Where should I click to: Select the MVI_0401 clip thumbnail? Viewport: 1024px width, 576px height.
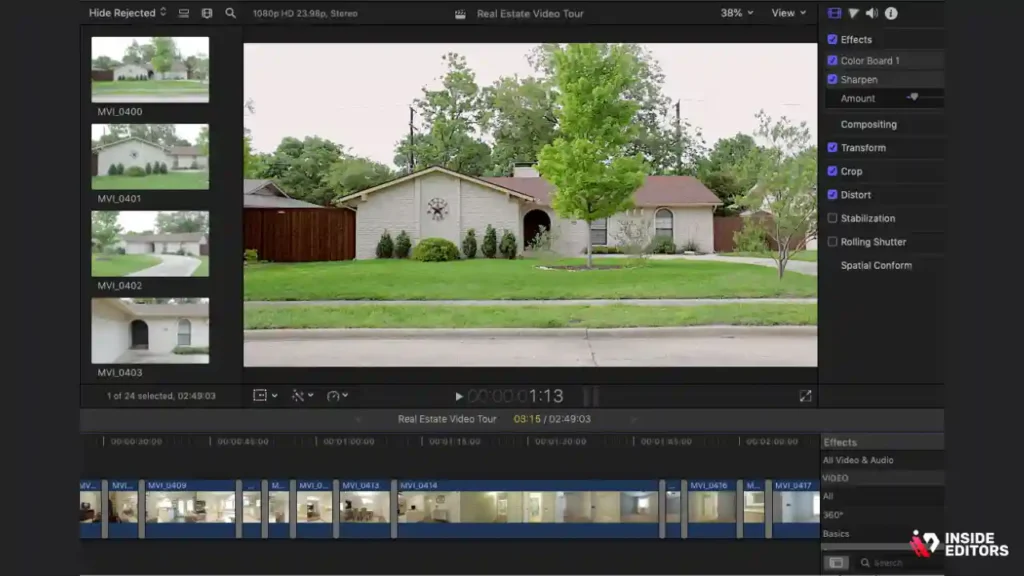(150, 157)
